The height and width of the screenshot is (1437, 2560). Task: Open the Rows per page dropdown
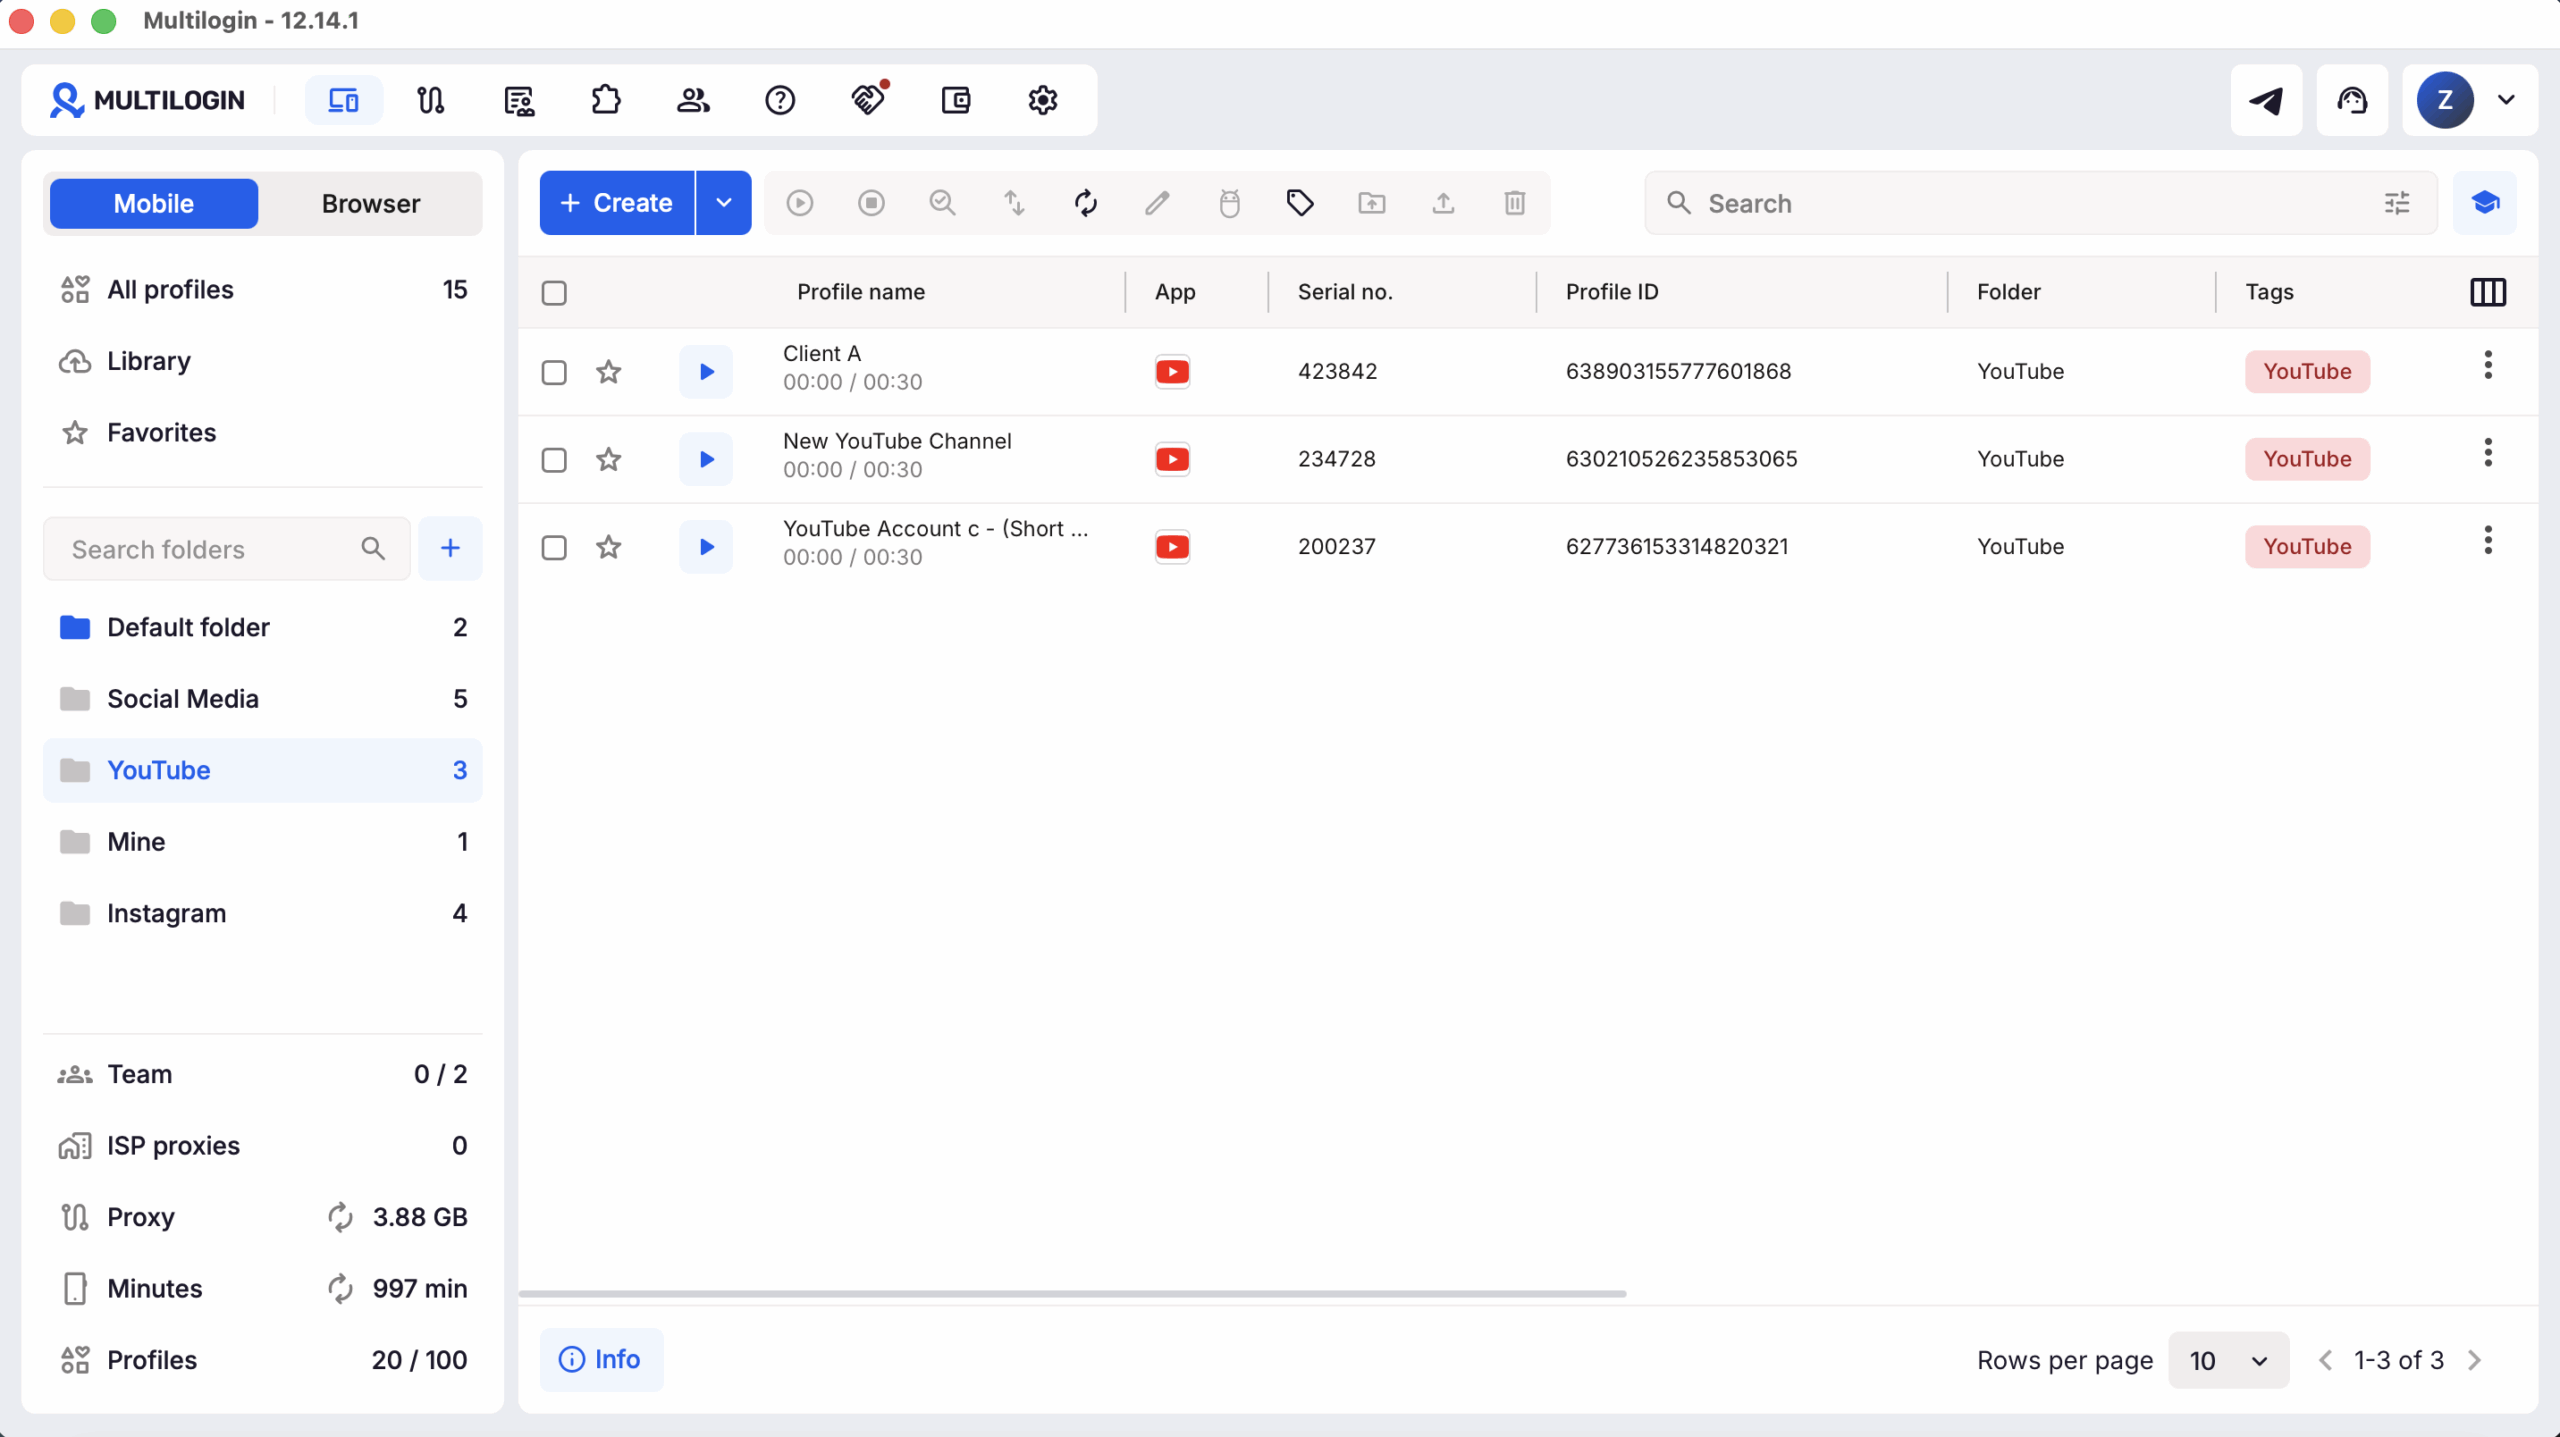pyautogui.click(x=2228, y=1360)
